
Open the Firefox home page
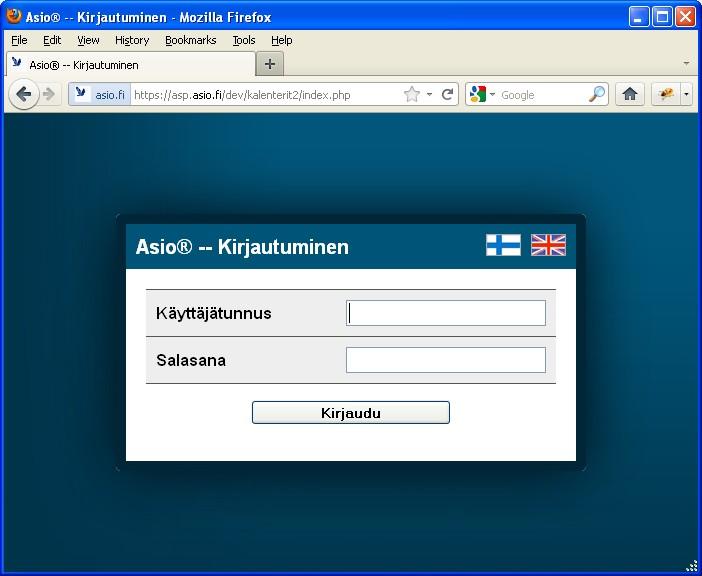pyautogui.click(x=630, y=94)
